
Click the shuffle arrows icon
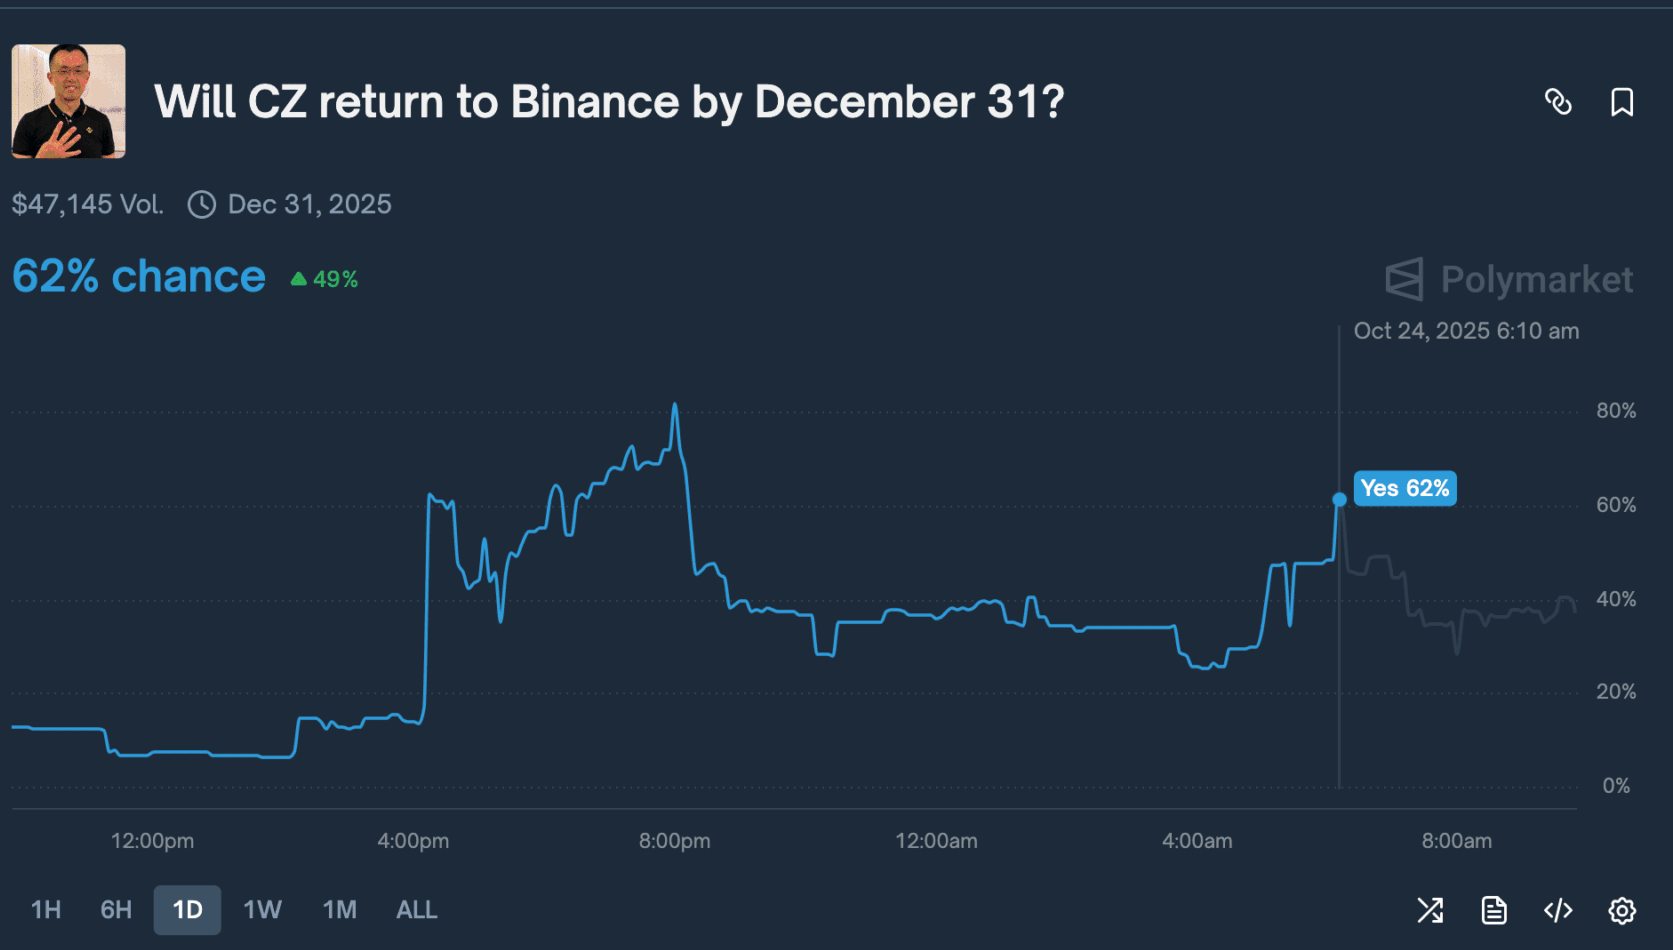pyautogui.click(x=1430, y=910)
